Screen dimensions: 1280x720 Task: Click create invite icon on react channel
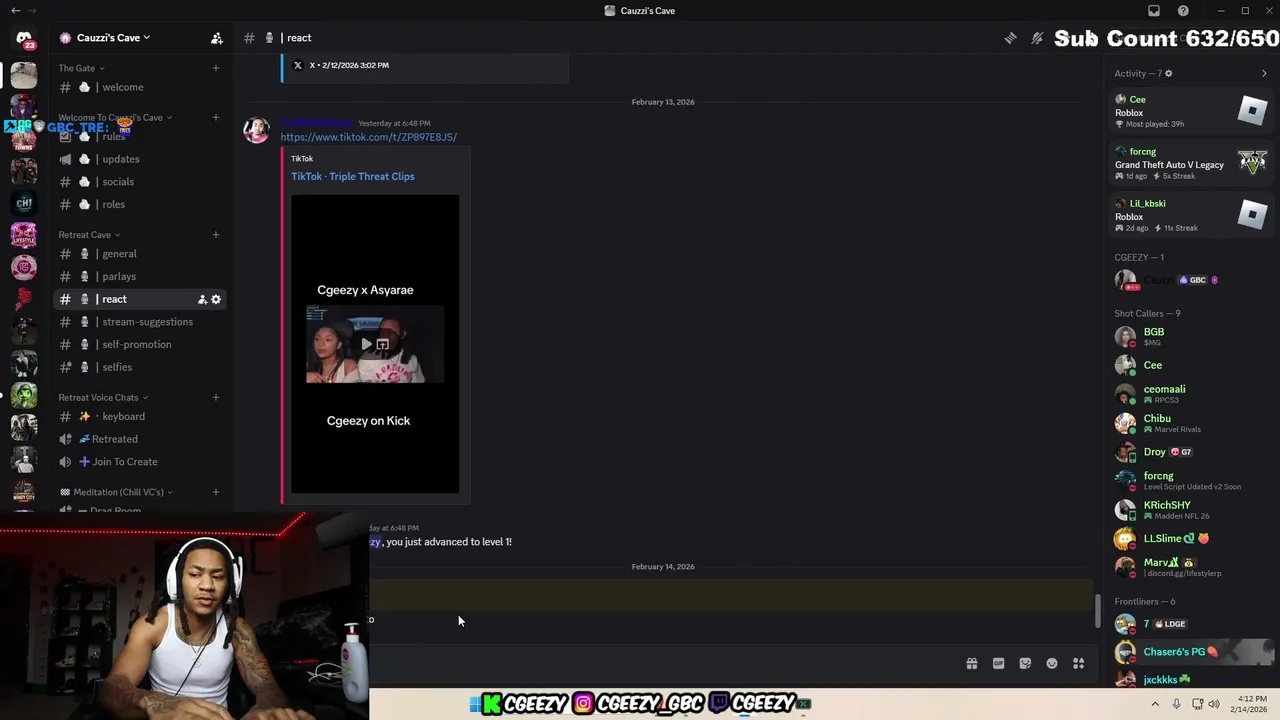click(x=202, y=299)
